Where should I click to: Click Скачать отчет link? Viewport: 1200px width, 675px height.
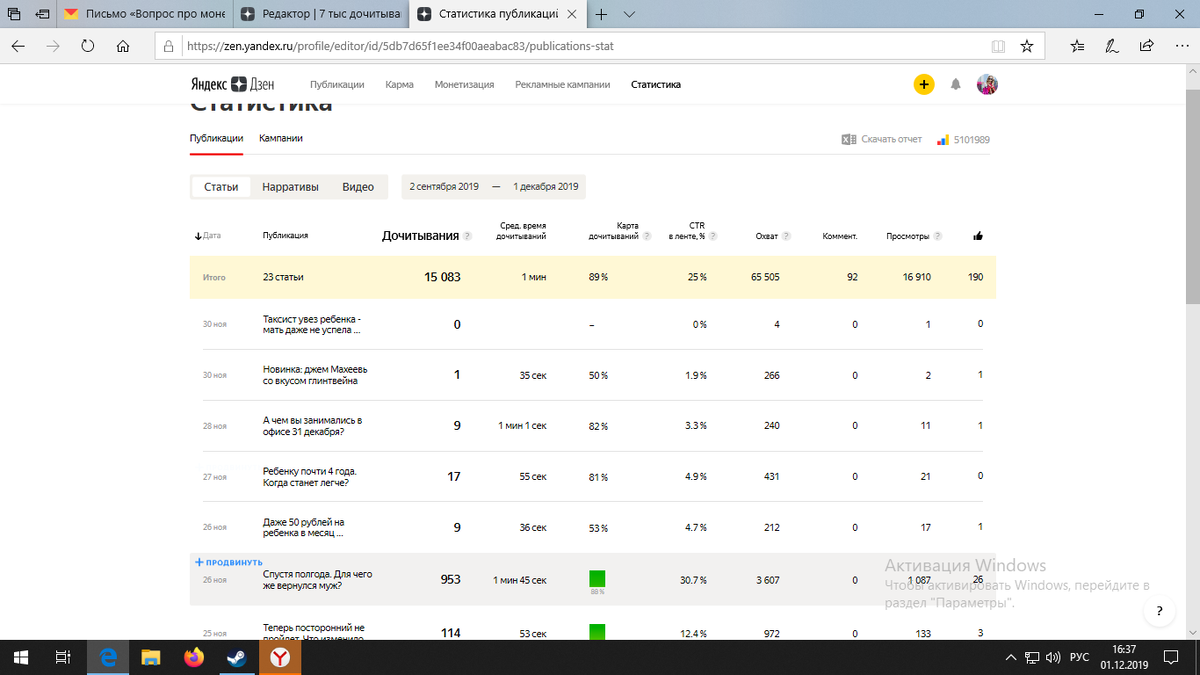point(891,139)
